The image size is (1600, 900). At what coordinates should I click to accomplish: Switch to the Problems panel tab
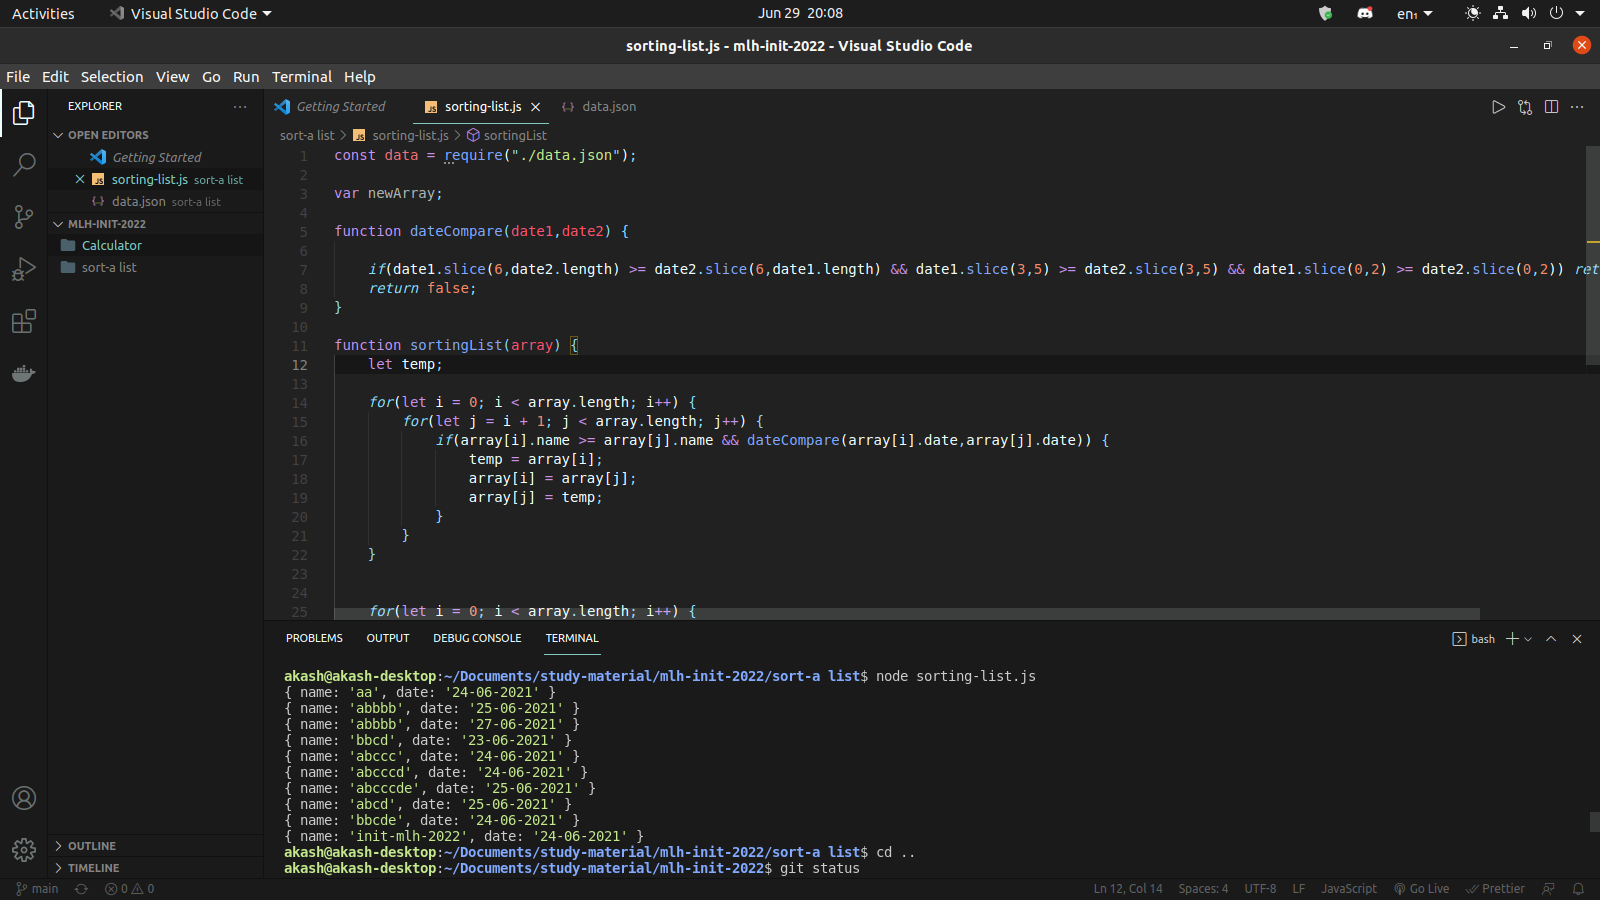coord(314,638)
